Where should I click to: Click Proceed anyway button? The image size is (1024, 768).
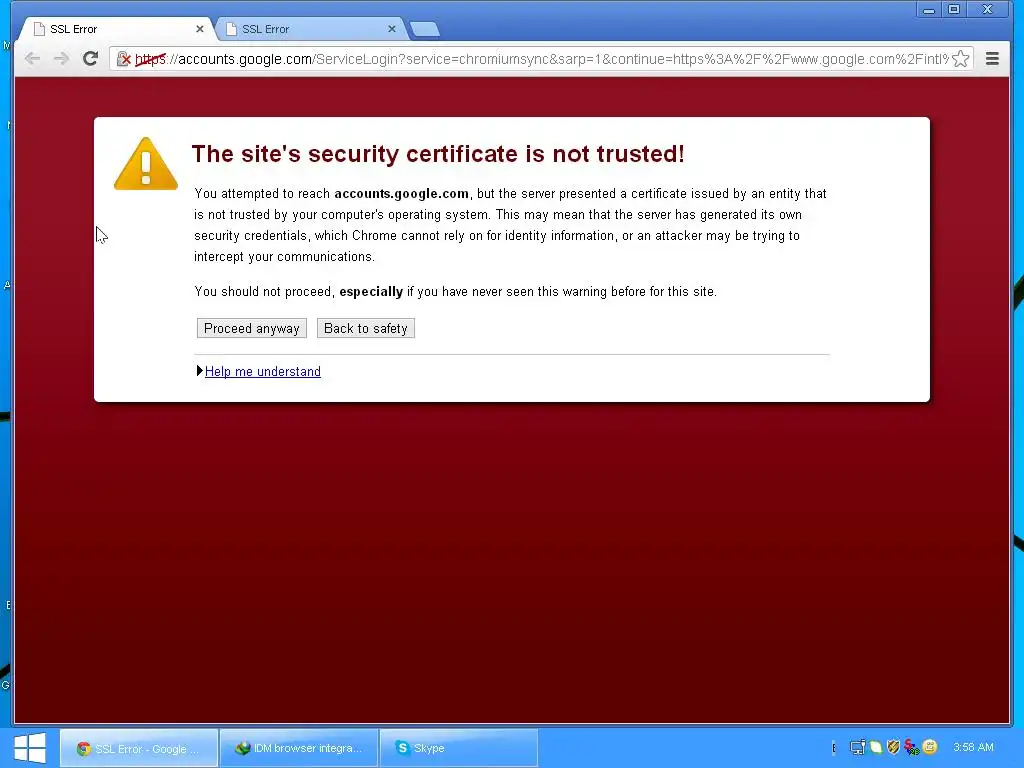pos(251,328)
